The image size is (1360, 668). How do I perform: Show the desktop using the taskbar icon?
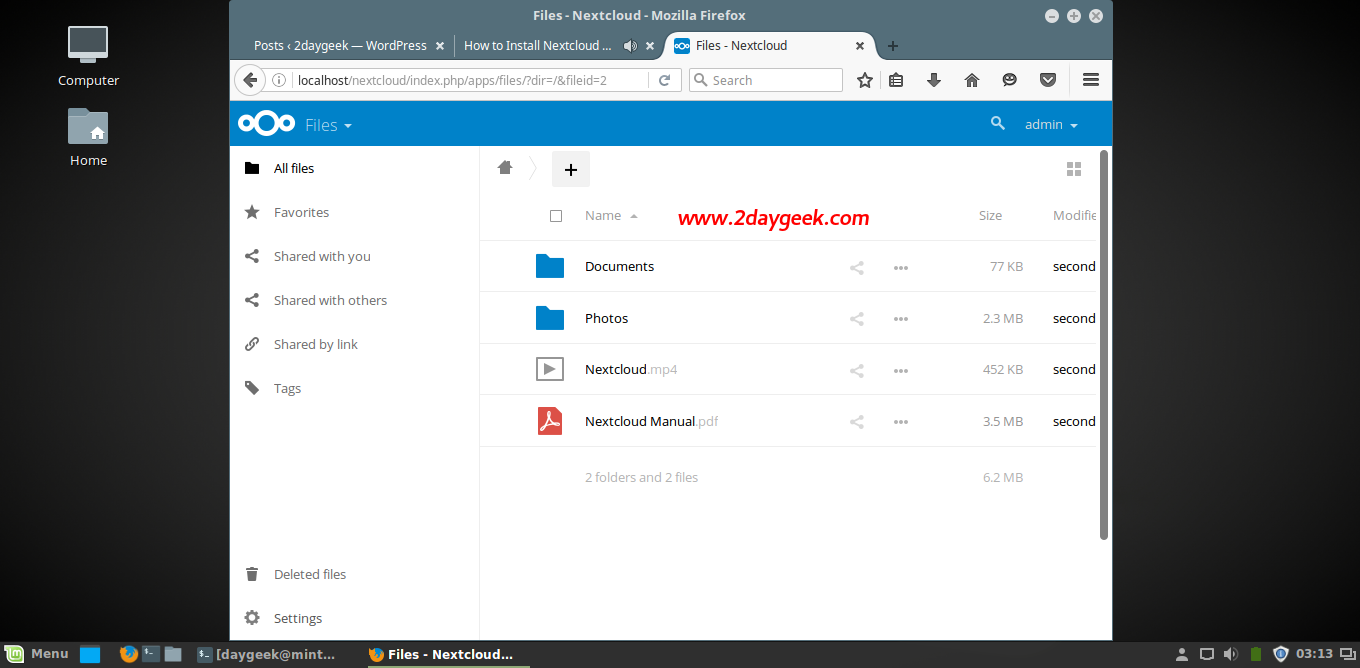coord(90,654)
